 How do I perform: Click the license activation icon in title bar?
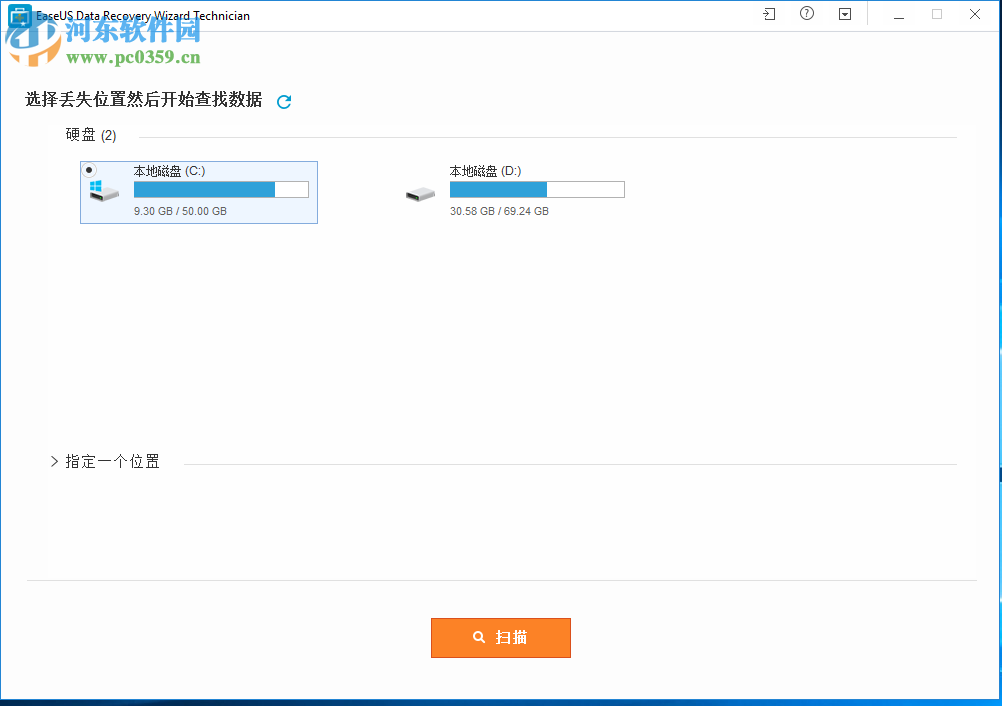768,14
